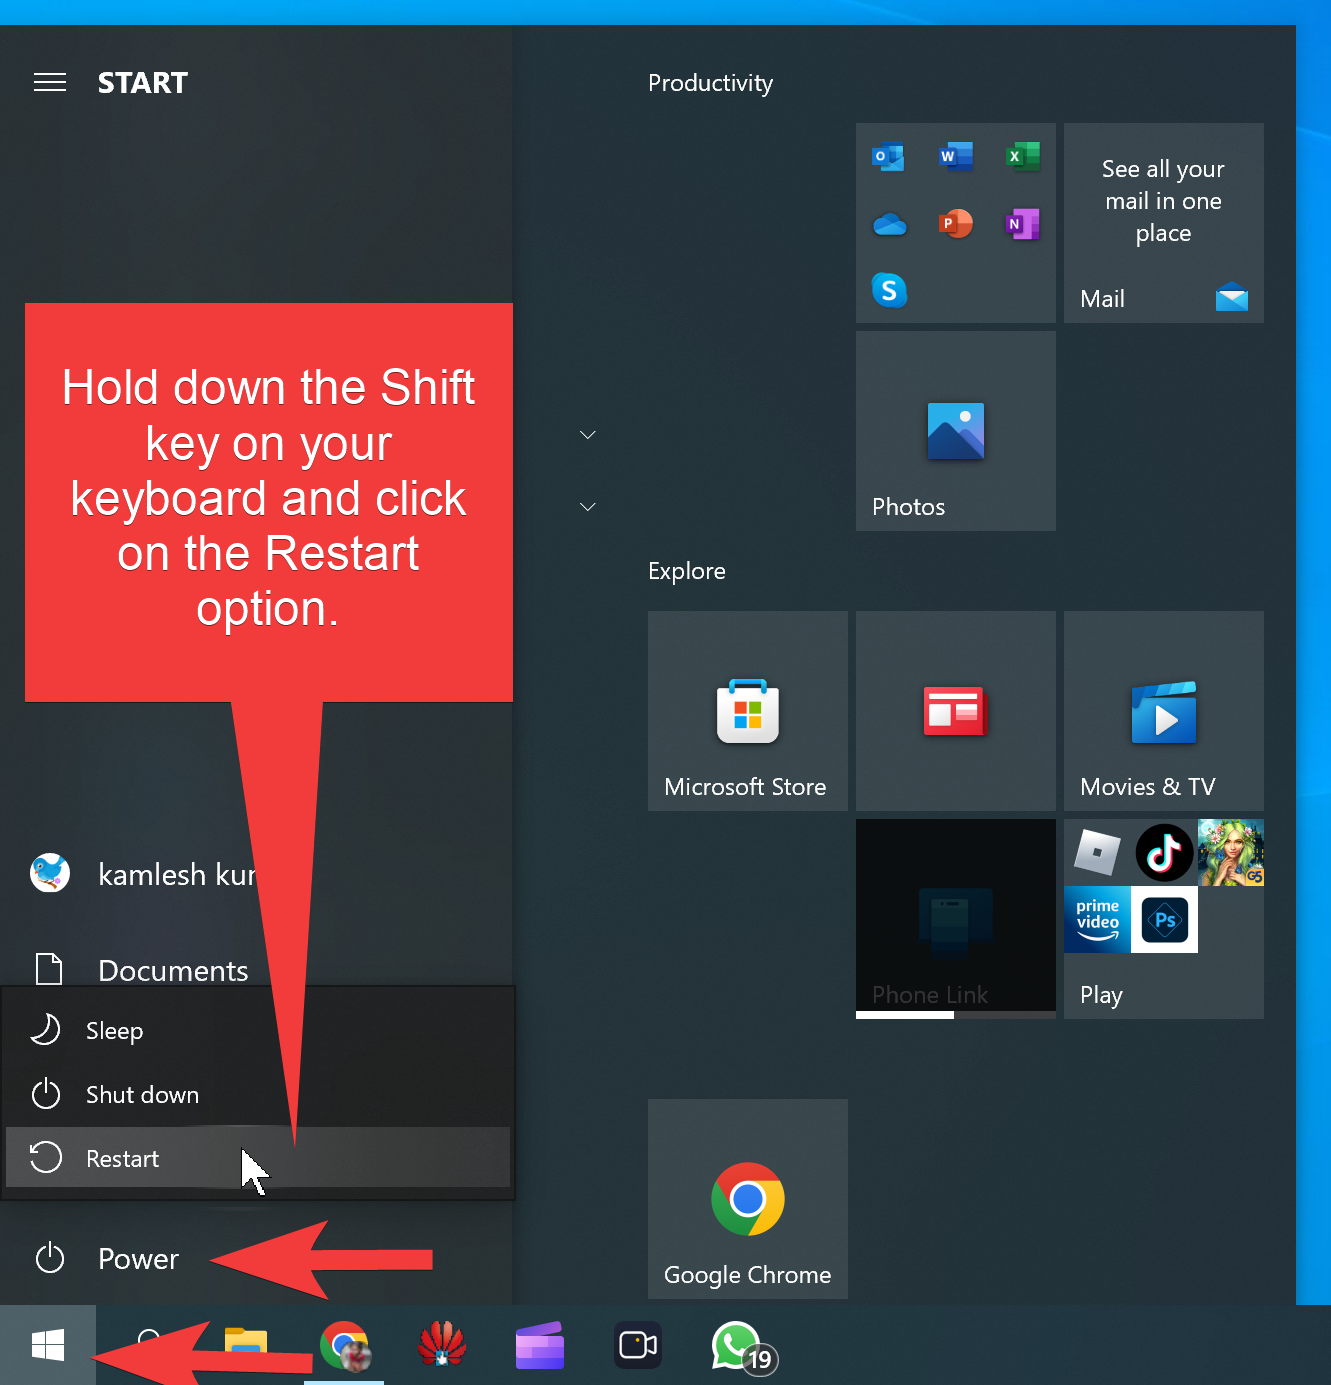Open the video camera app on taskbar
The width and height of the screenshot is (1331, 1385).
(x=638, y=1345)
